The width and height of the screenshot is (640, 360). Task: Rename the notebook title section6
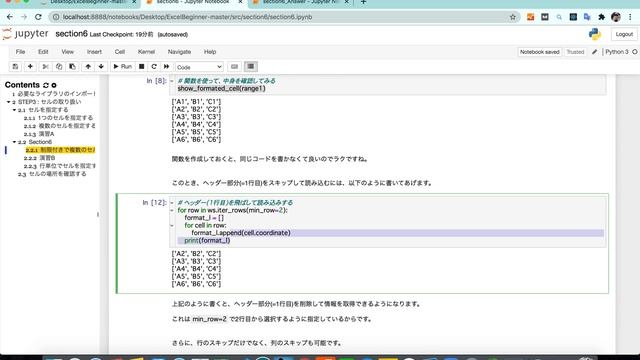pos(71,34)
